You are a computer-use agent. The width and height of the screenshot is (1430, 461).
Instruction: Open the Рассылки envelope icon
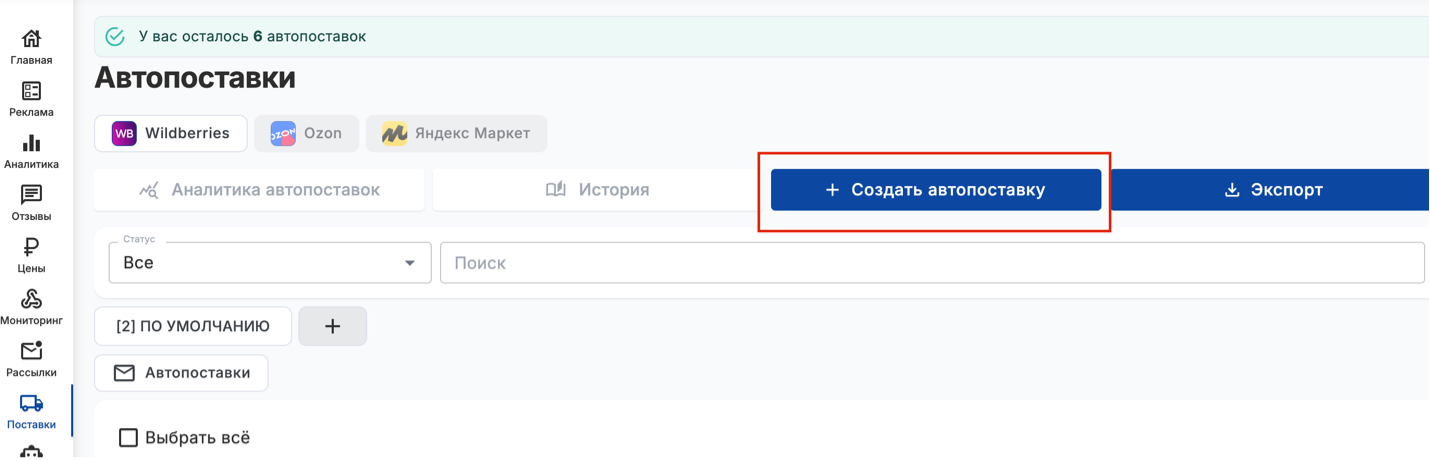tap(32, 352)
